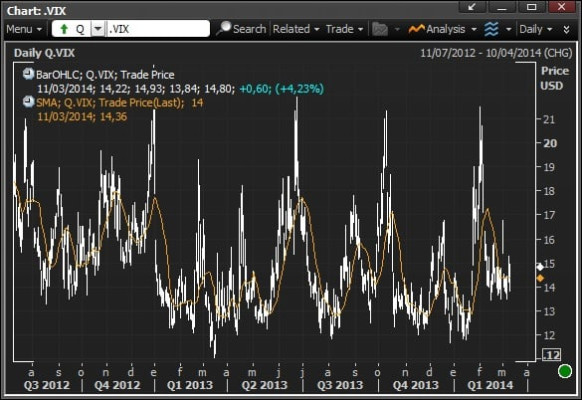This screenshot has height=400, width=582.
Task: Click the Search button label
Action: click(249, 29)
